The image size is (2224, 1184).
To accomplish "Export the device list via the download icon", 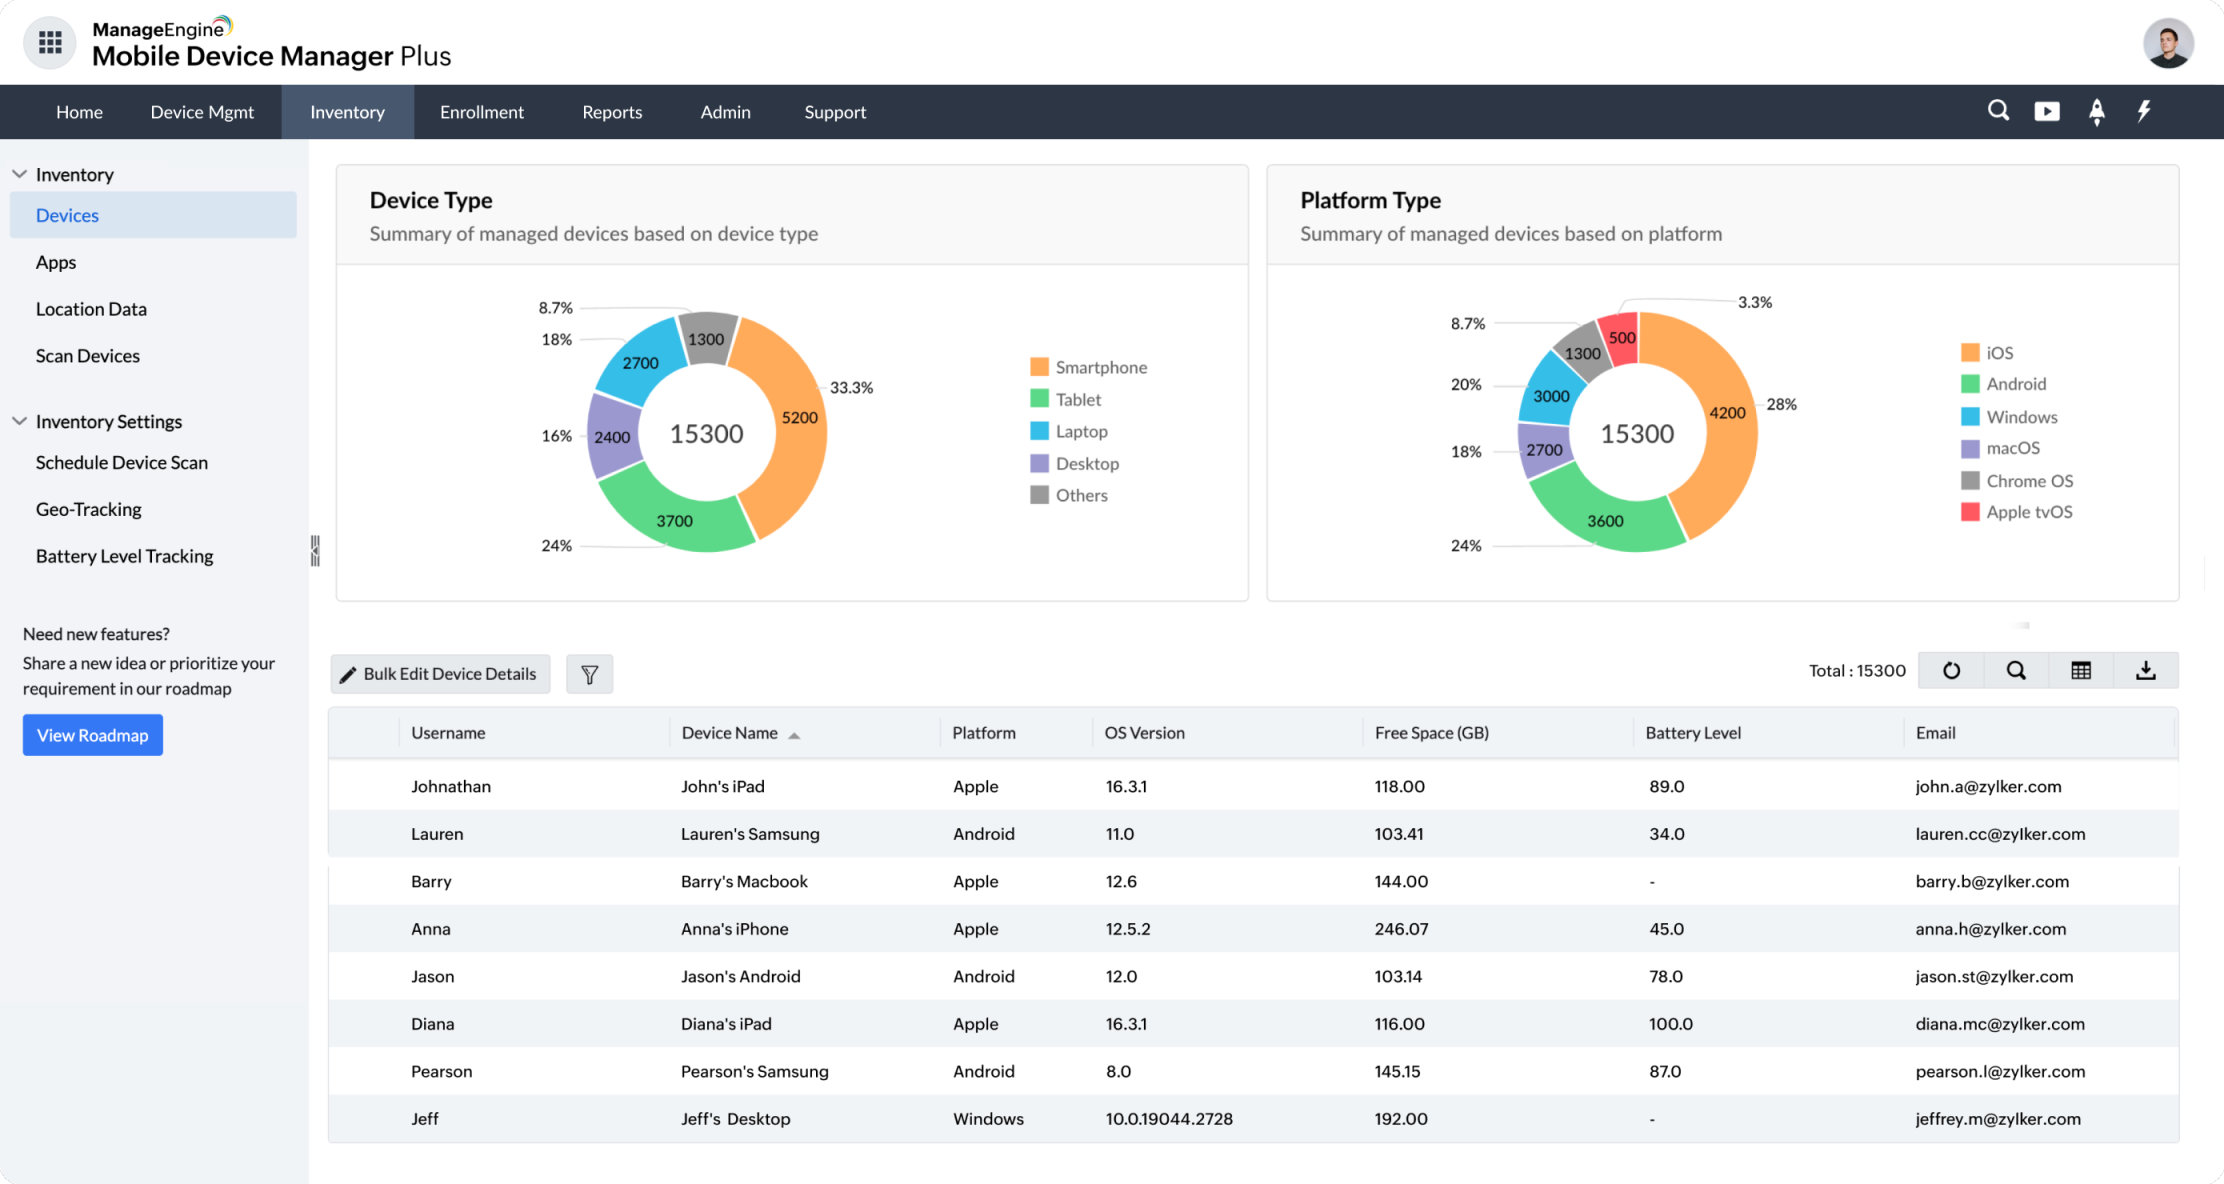I will (2145, 670).
